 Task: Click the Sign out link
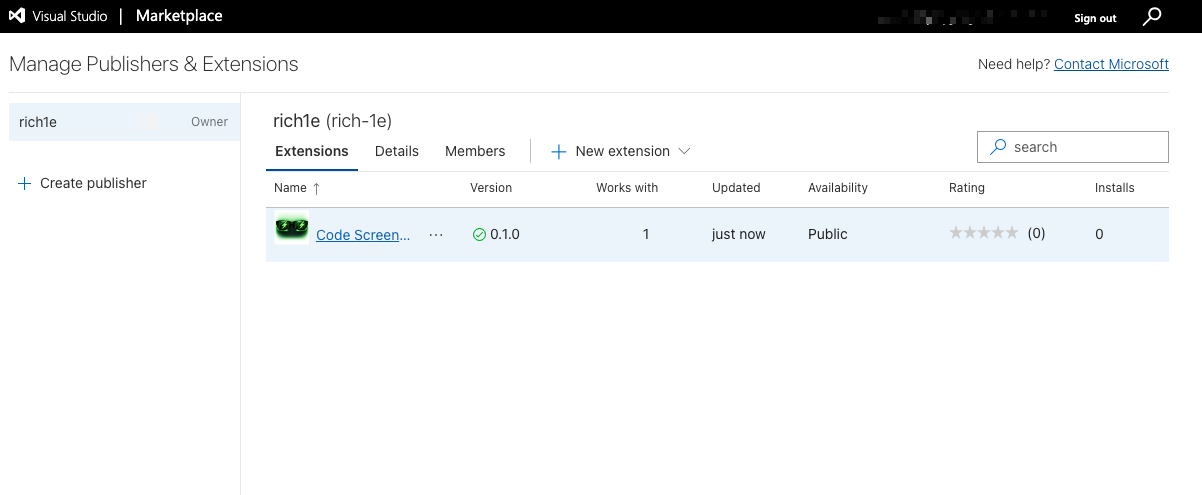pos(1095,18)
